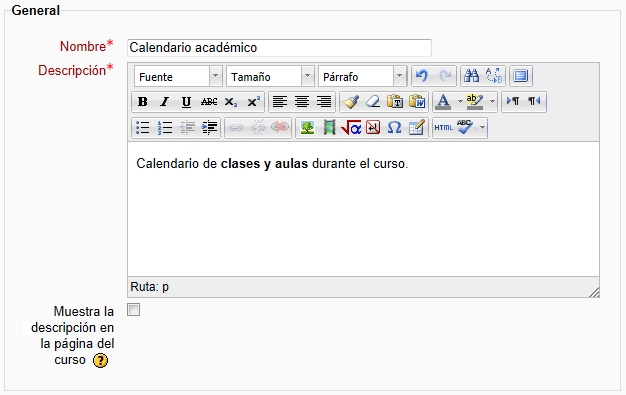This screenshot has width=626, height=395.
Task: Insert a table
Action: [416, 128]
